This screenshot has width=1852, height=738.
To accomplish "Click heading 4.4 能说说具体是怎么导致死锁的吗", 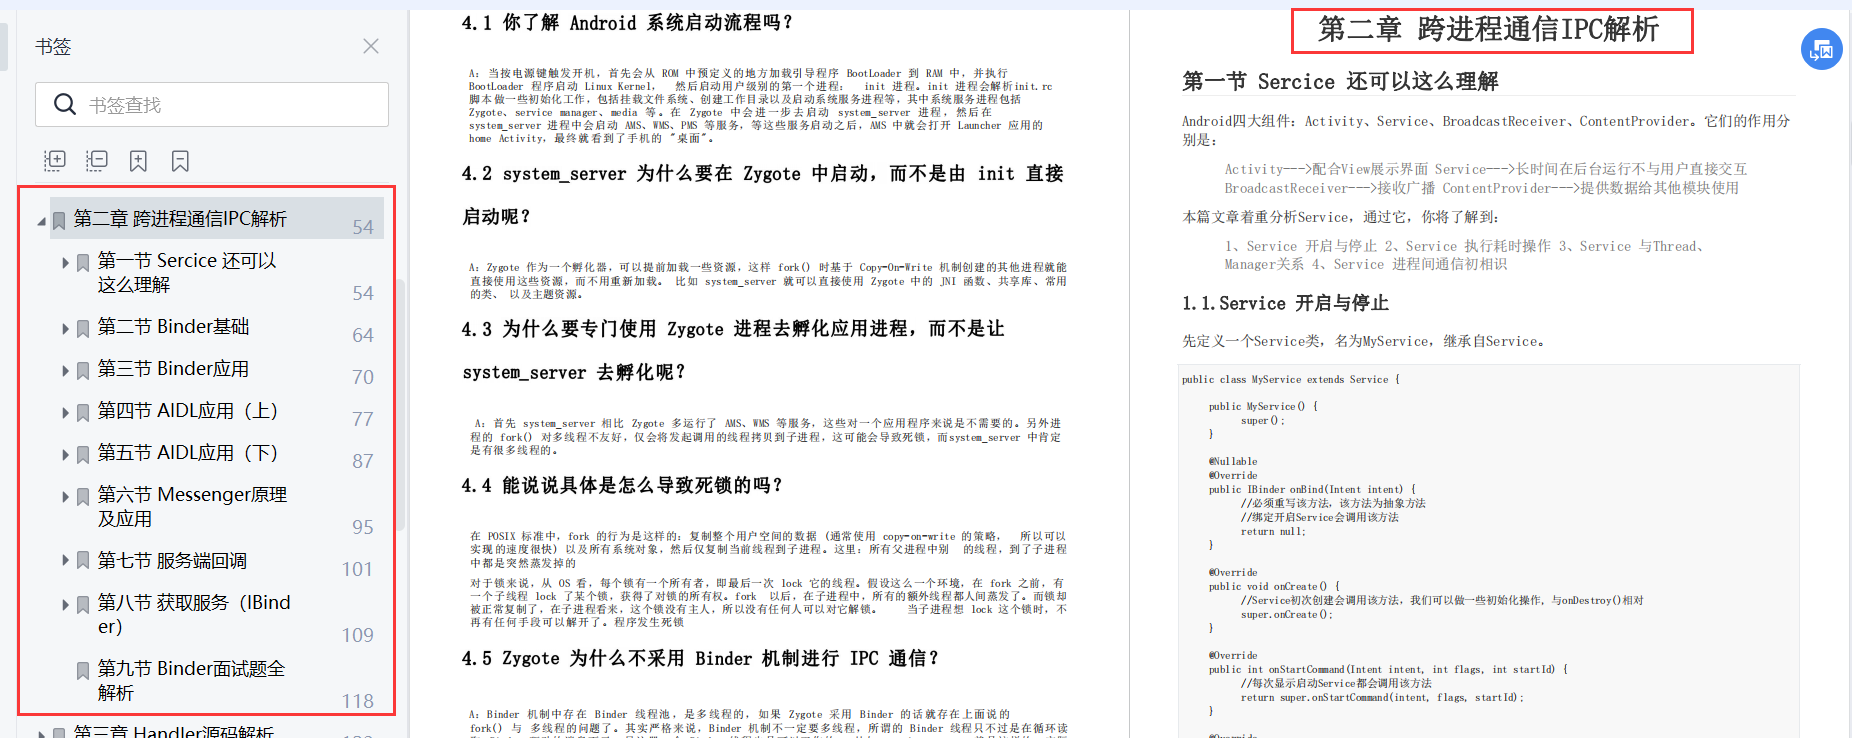I will coord(622,485).
